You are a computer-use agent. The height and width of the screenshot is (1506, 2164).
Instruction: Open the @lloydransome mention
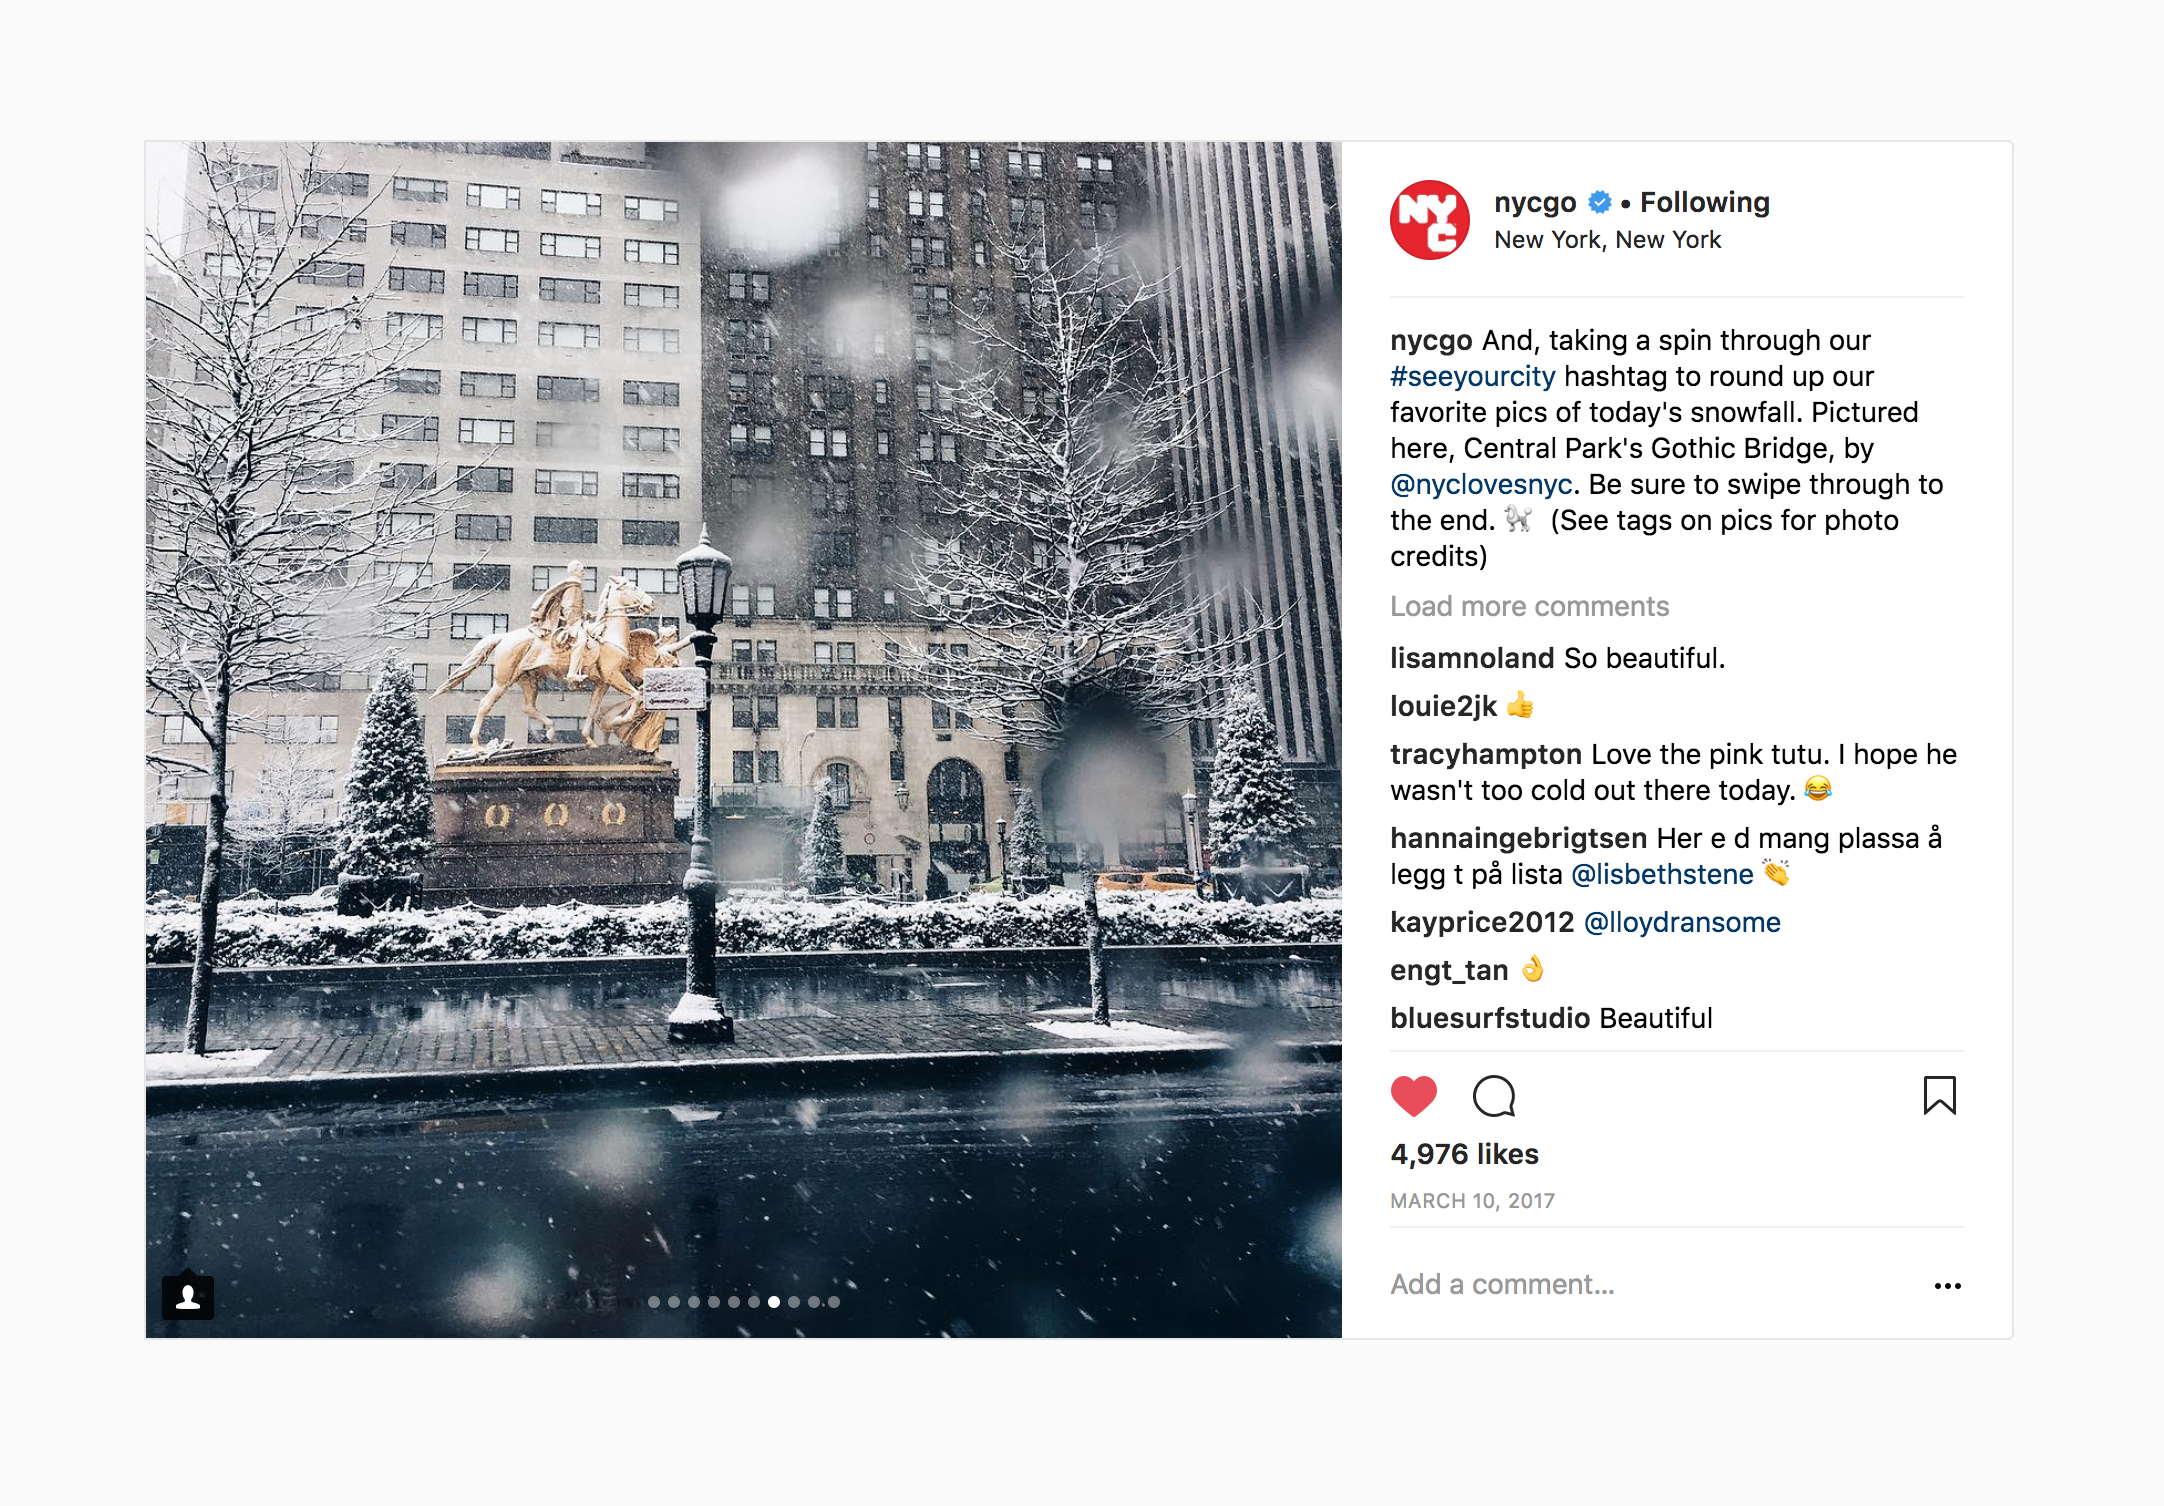pyautogui.click(x=1682, y=922)
